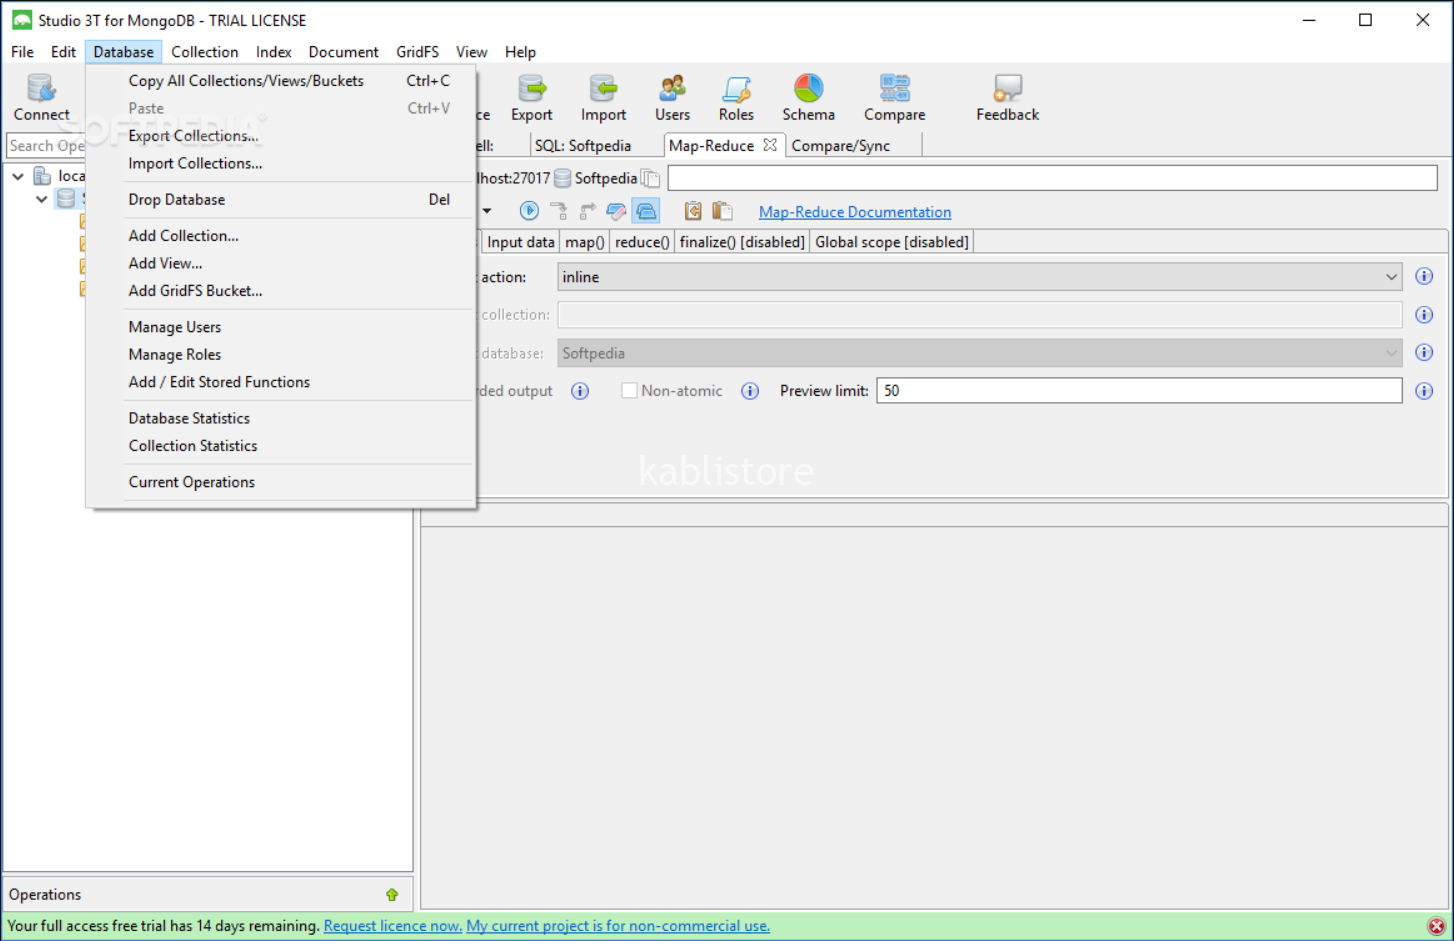Viewport: 1454px width, 941px height.
Task: Click the Request licence now link
Action: 393,926
